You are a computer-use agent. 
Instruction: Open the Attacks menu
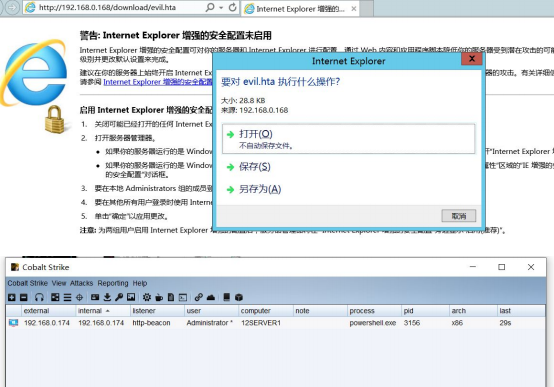click(x=81, y=283)
